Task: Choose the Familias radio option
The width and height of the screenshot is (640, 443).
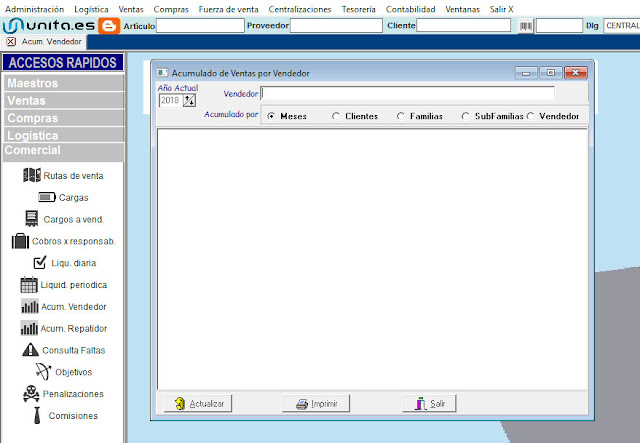Action: (400, 116)
